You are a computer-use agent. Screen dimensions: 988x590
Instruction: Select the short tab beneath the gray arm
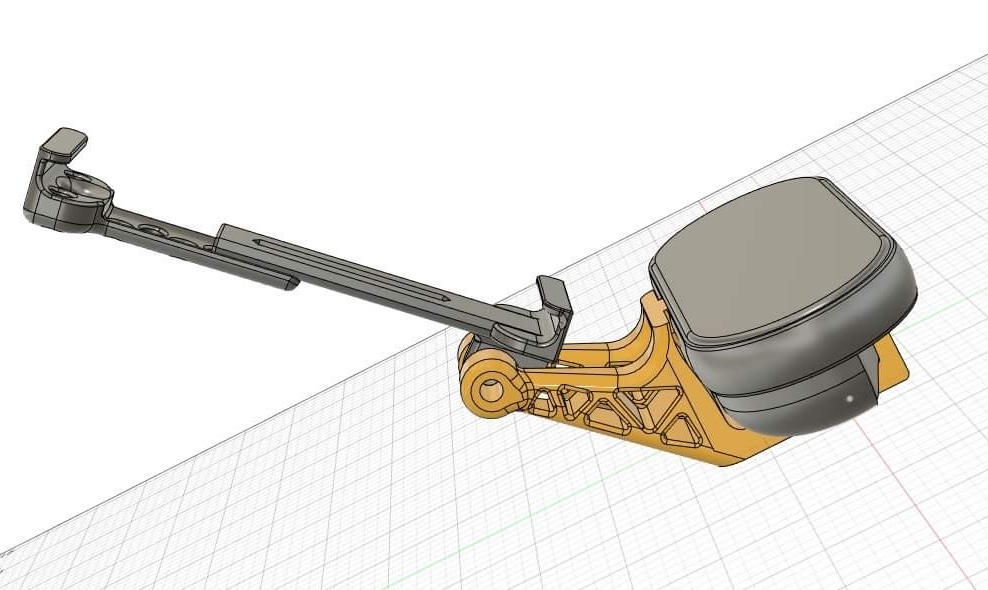pos(264,277)
